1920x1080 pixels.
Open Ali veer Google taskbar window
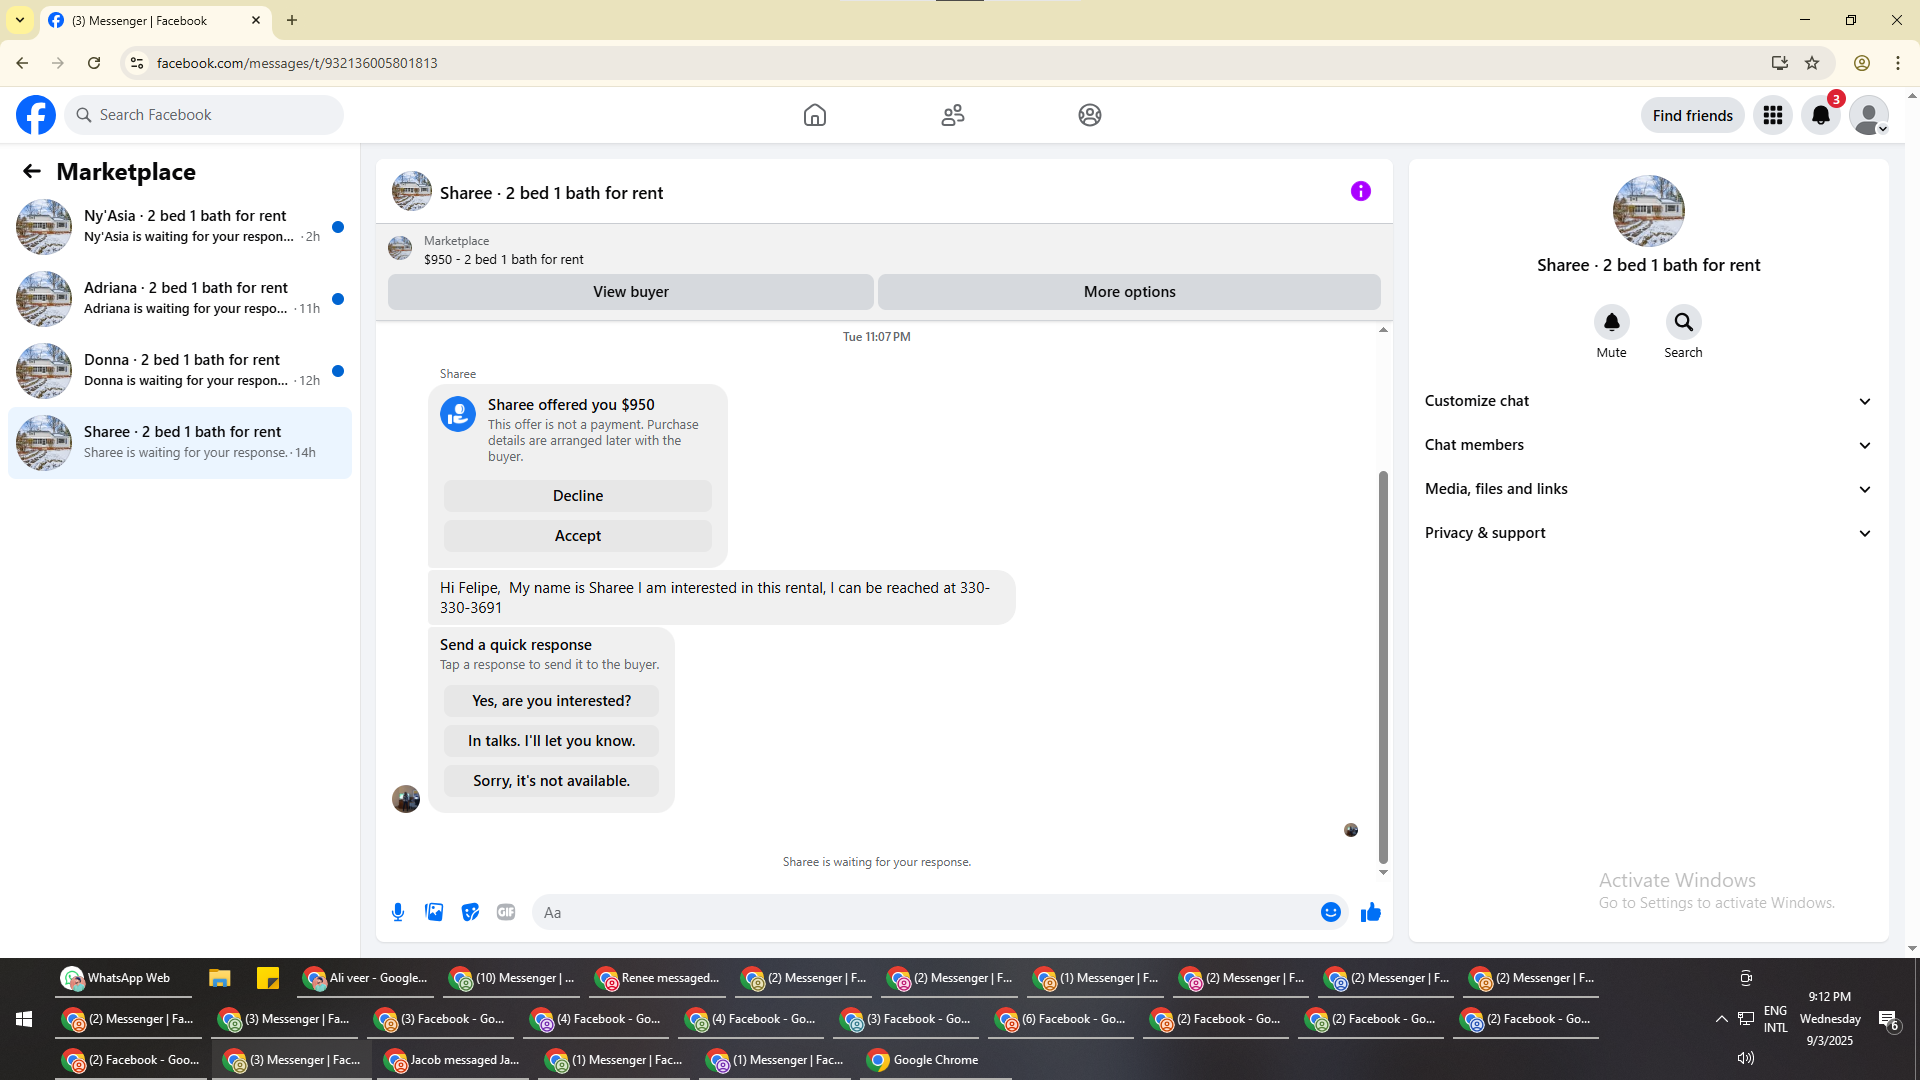click(x=365, y=978)
